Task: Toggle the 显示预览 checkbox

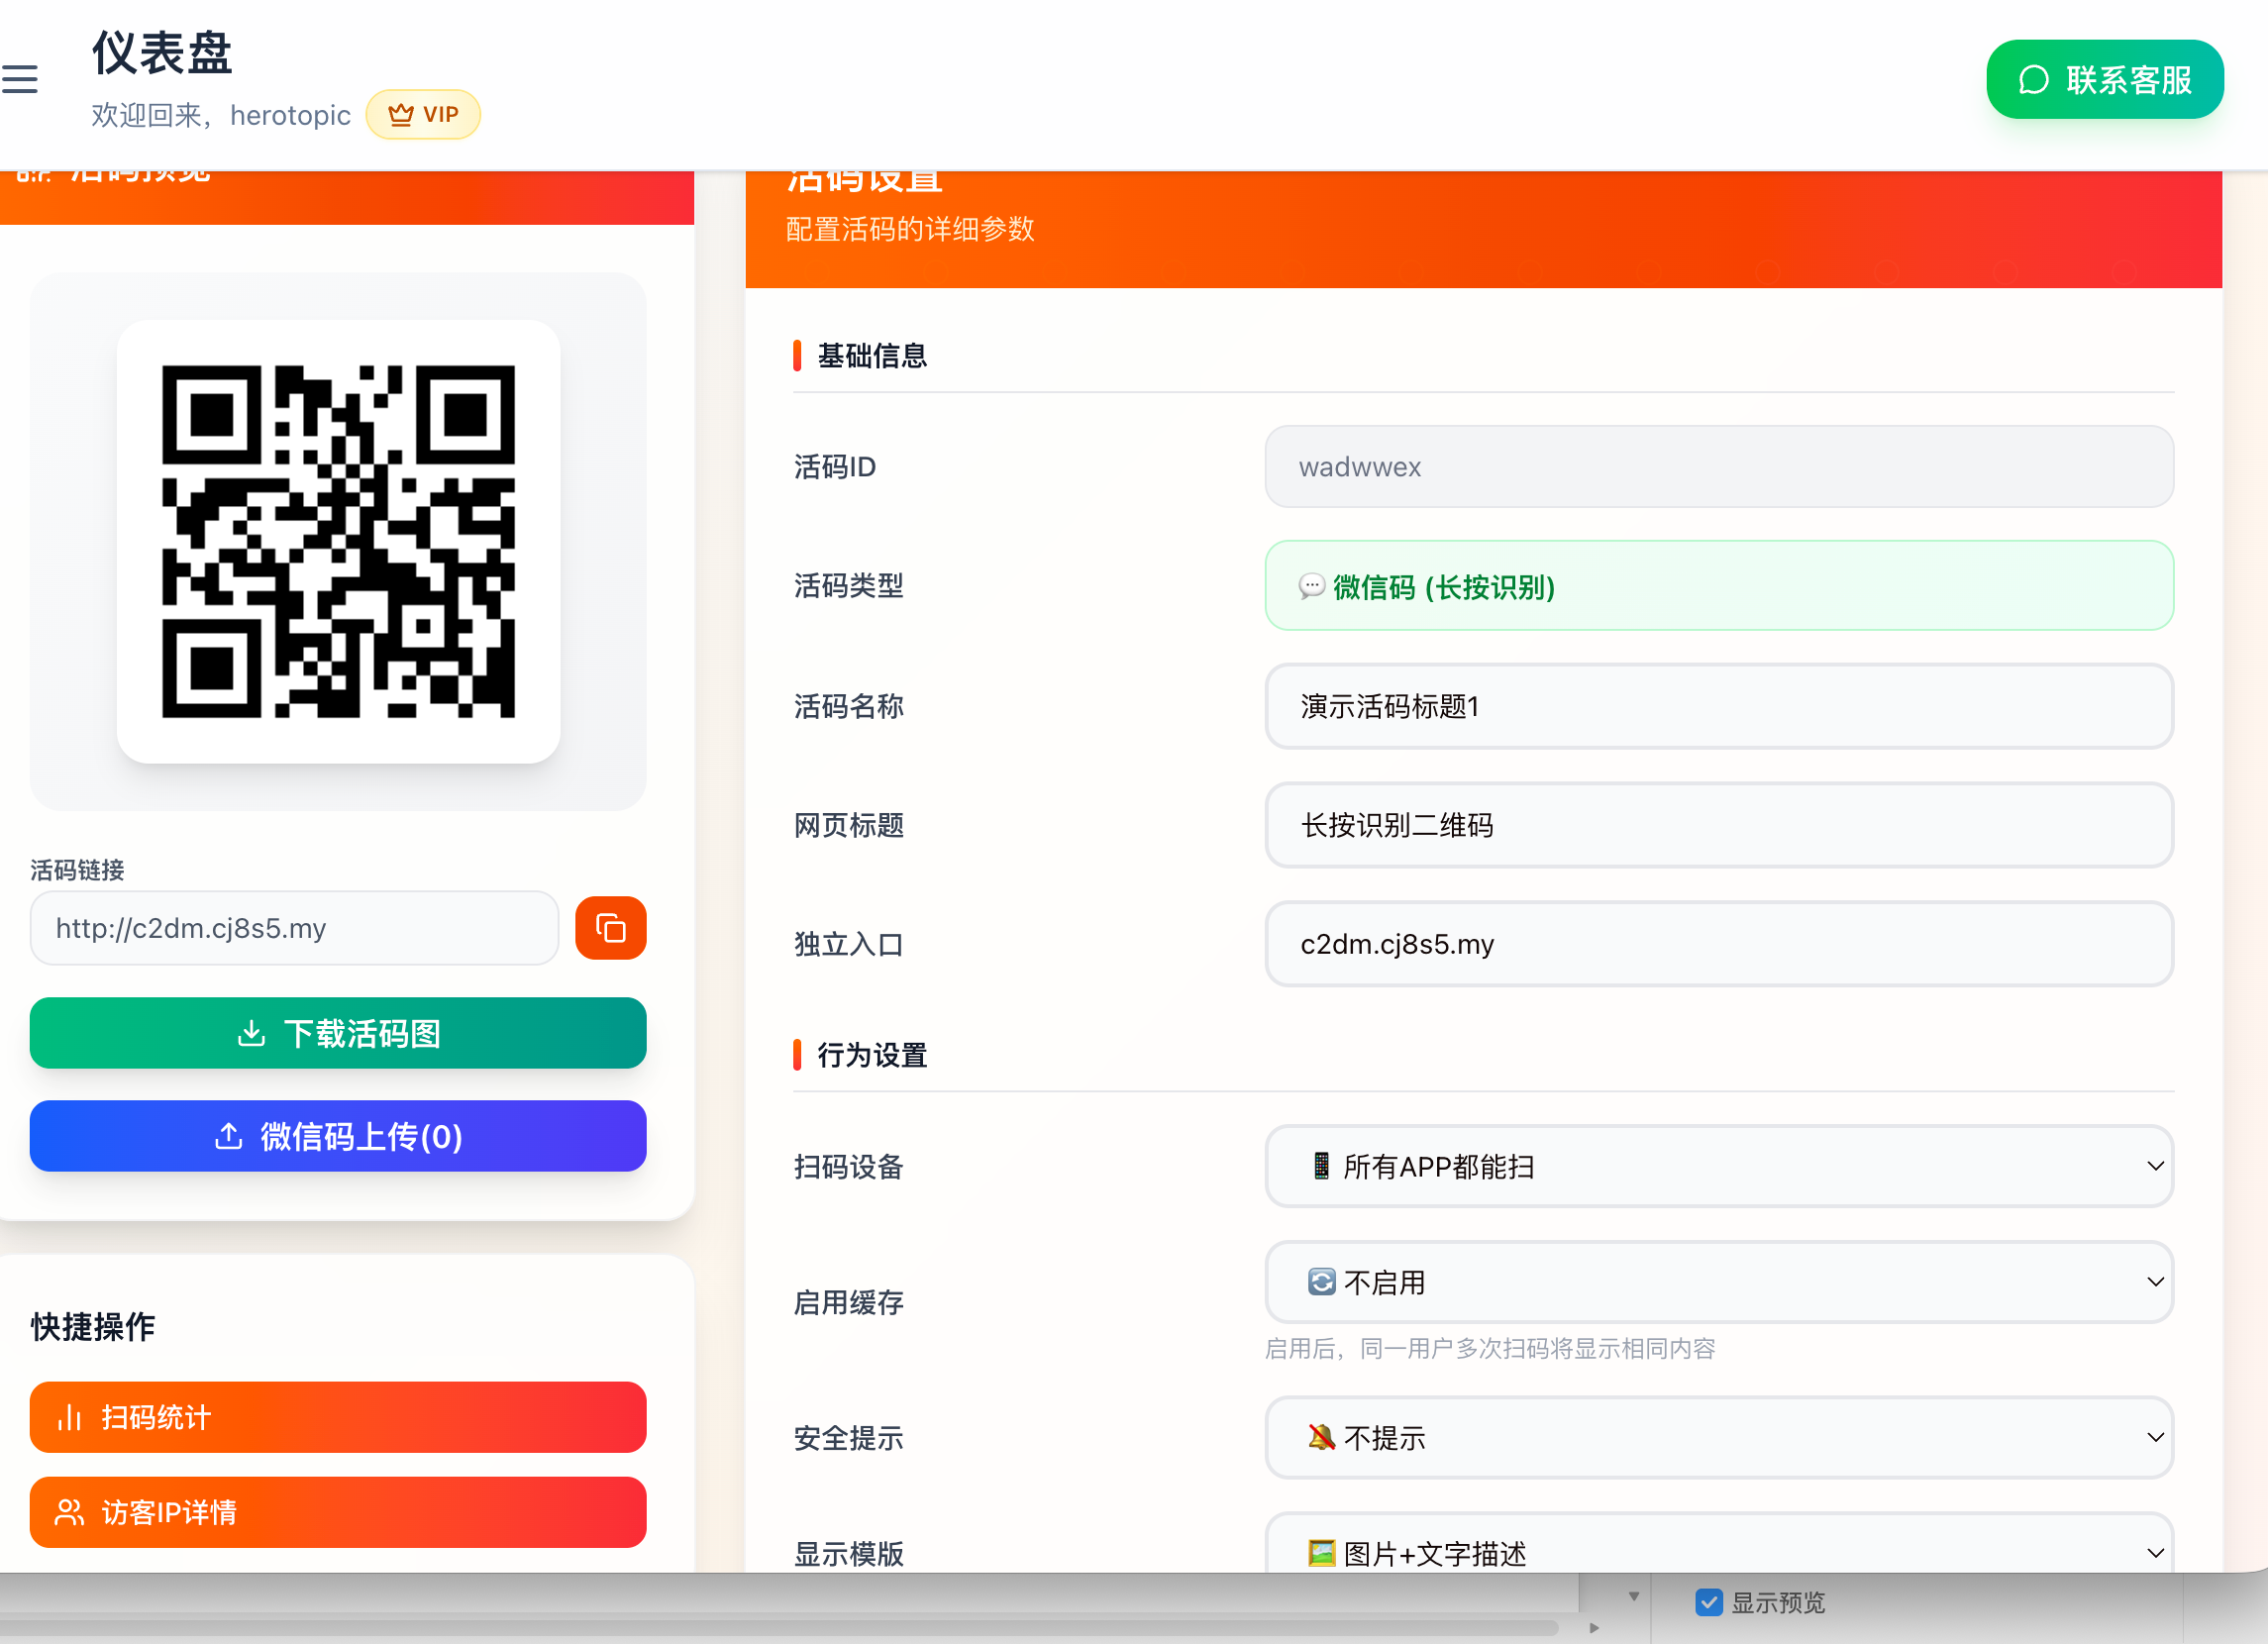Action: coord(1709,1602)
